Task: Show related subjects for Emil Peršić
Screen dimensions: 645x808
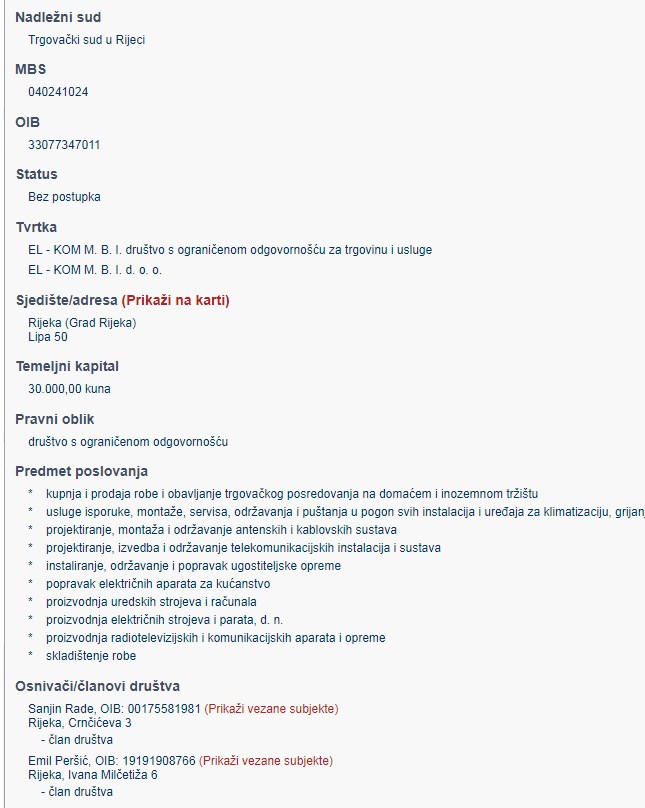Action: click(265, 761)
